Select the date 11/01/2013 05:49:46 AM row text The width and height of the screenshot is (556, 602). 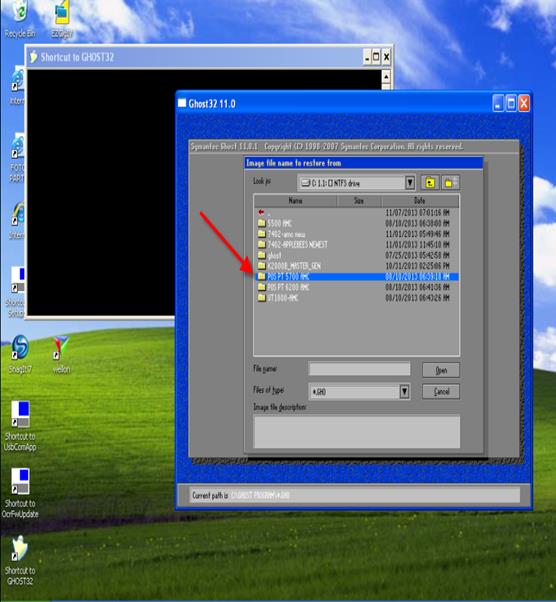417,234
